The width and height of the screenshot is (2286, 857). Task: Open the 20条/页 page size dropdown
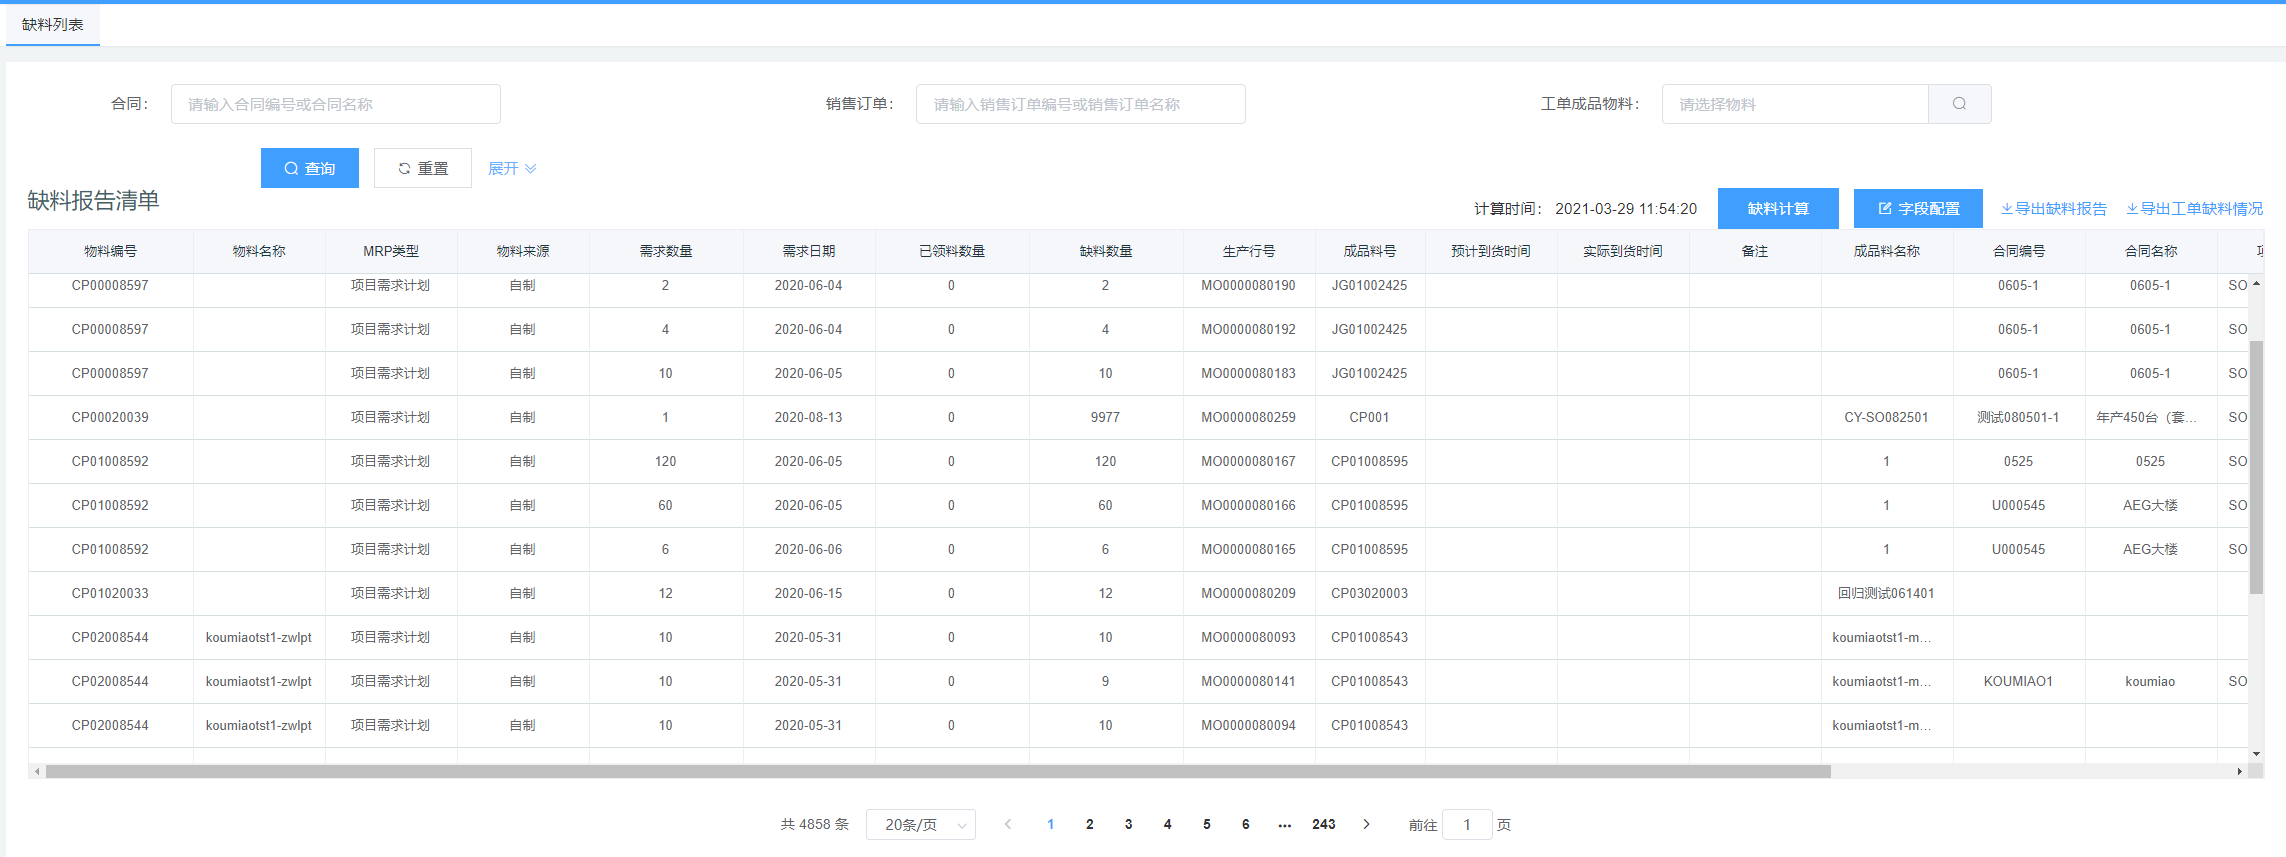click(x=920, y=824)
